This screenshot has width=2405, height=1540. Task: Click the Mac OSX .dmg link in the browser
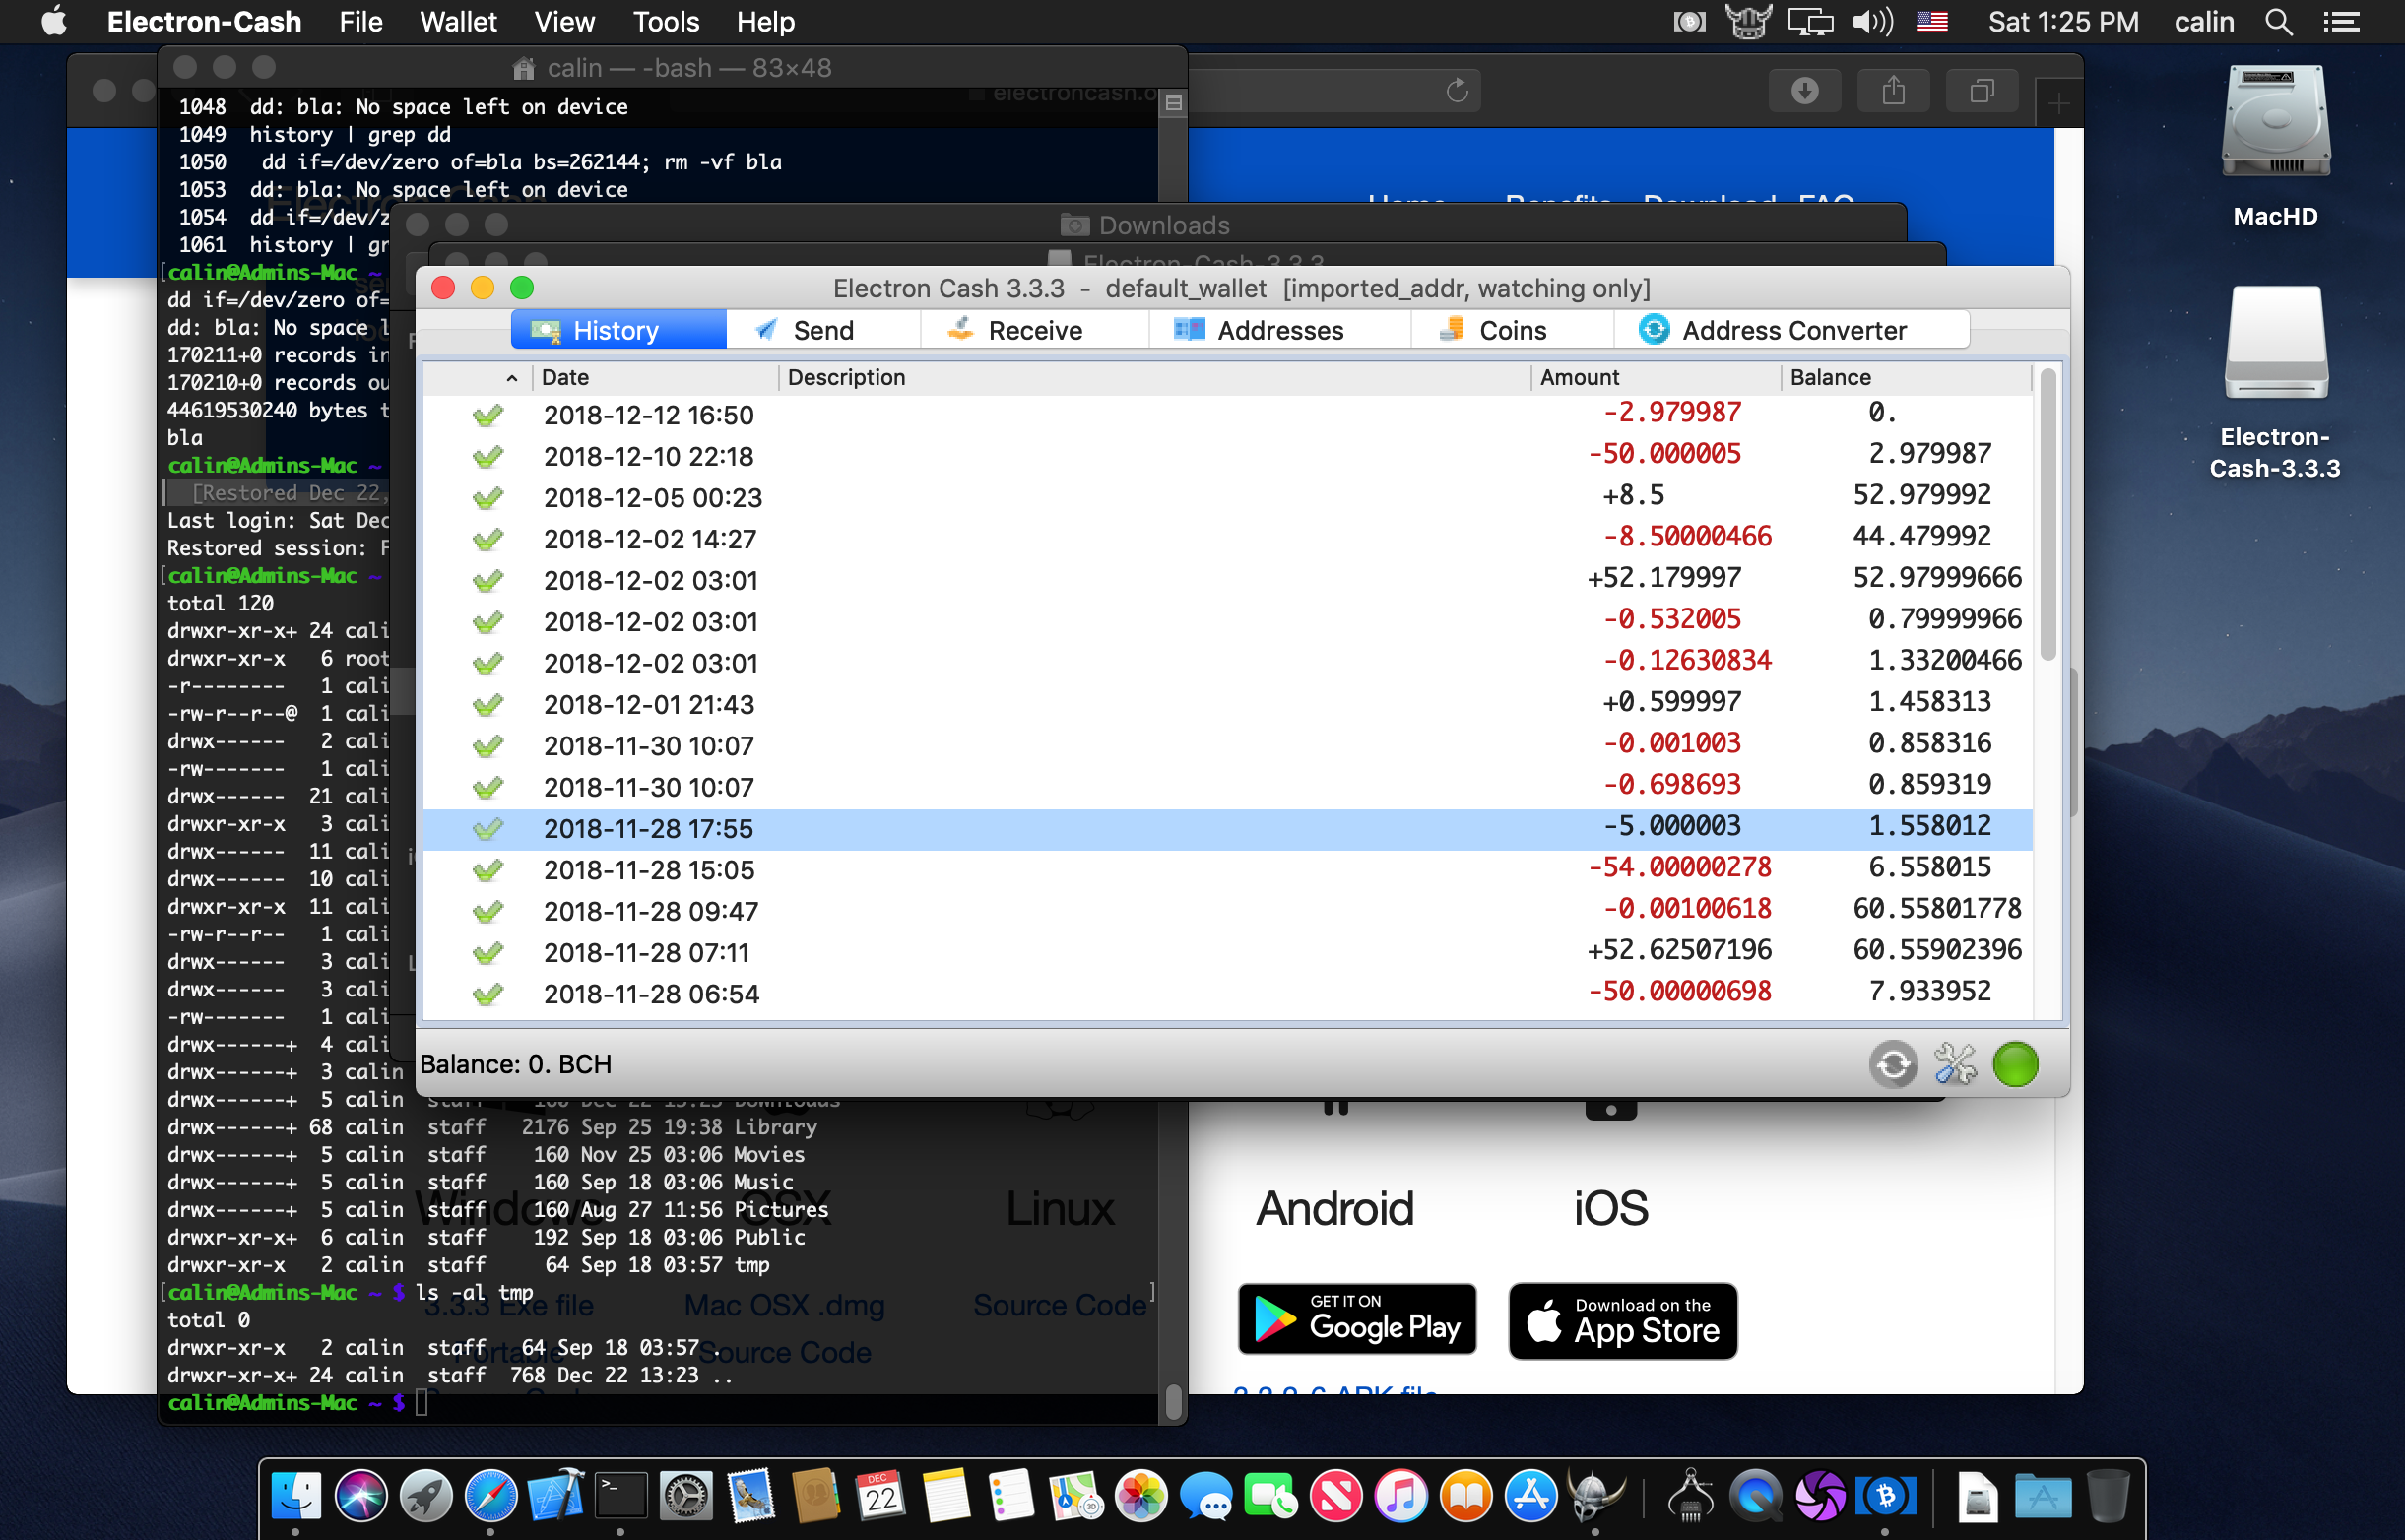tap(784, 1306)
